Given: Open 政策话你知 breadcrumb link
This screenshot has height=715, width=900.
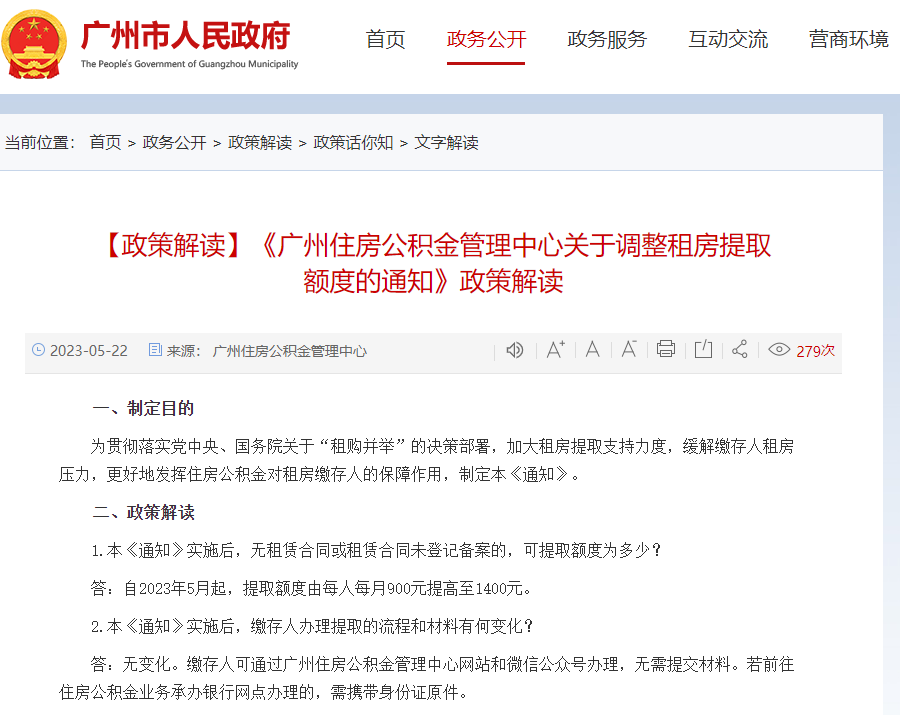Looking at the screenshot, I should (354, 142).
